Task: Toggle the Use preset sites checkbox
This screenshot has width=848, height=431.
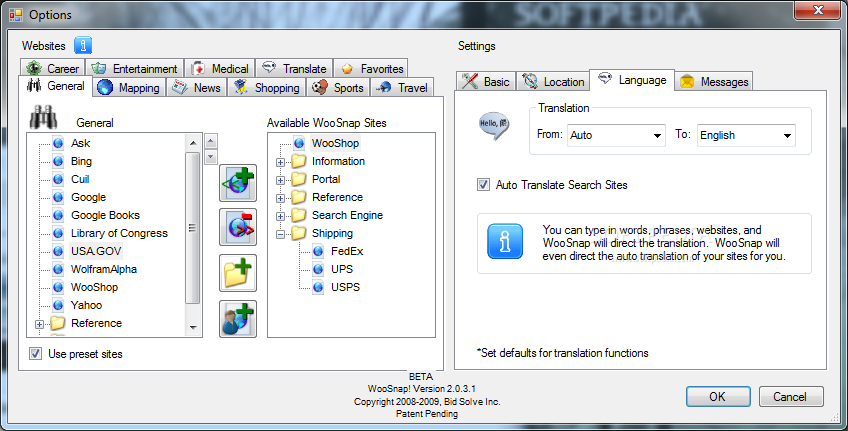Action: (36, 354)
